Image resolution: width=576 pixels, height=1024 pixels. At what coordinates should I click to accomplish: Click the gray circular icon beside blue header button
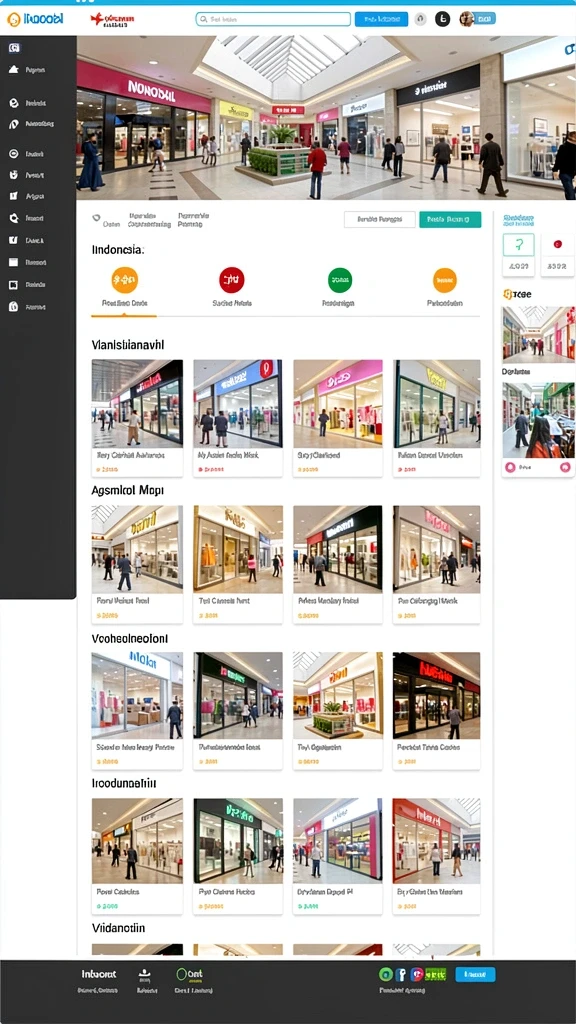pyautogui.click(x=421, y=19)
